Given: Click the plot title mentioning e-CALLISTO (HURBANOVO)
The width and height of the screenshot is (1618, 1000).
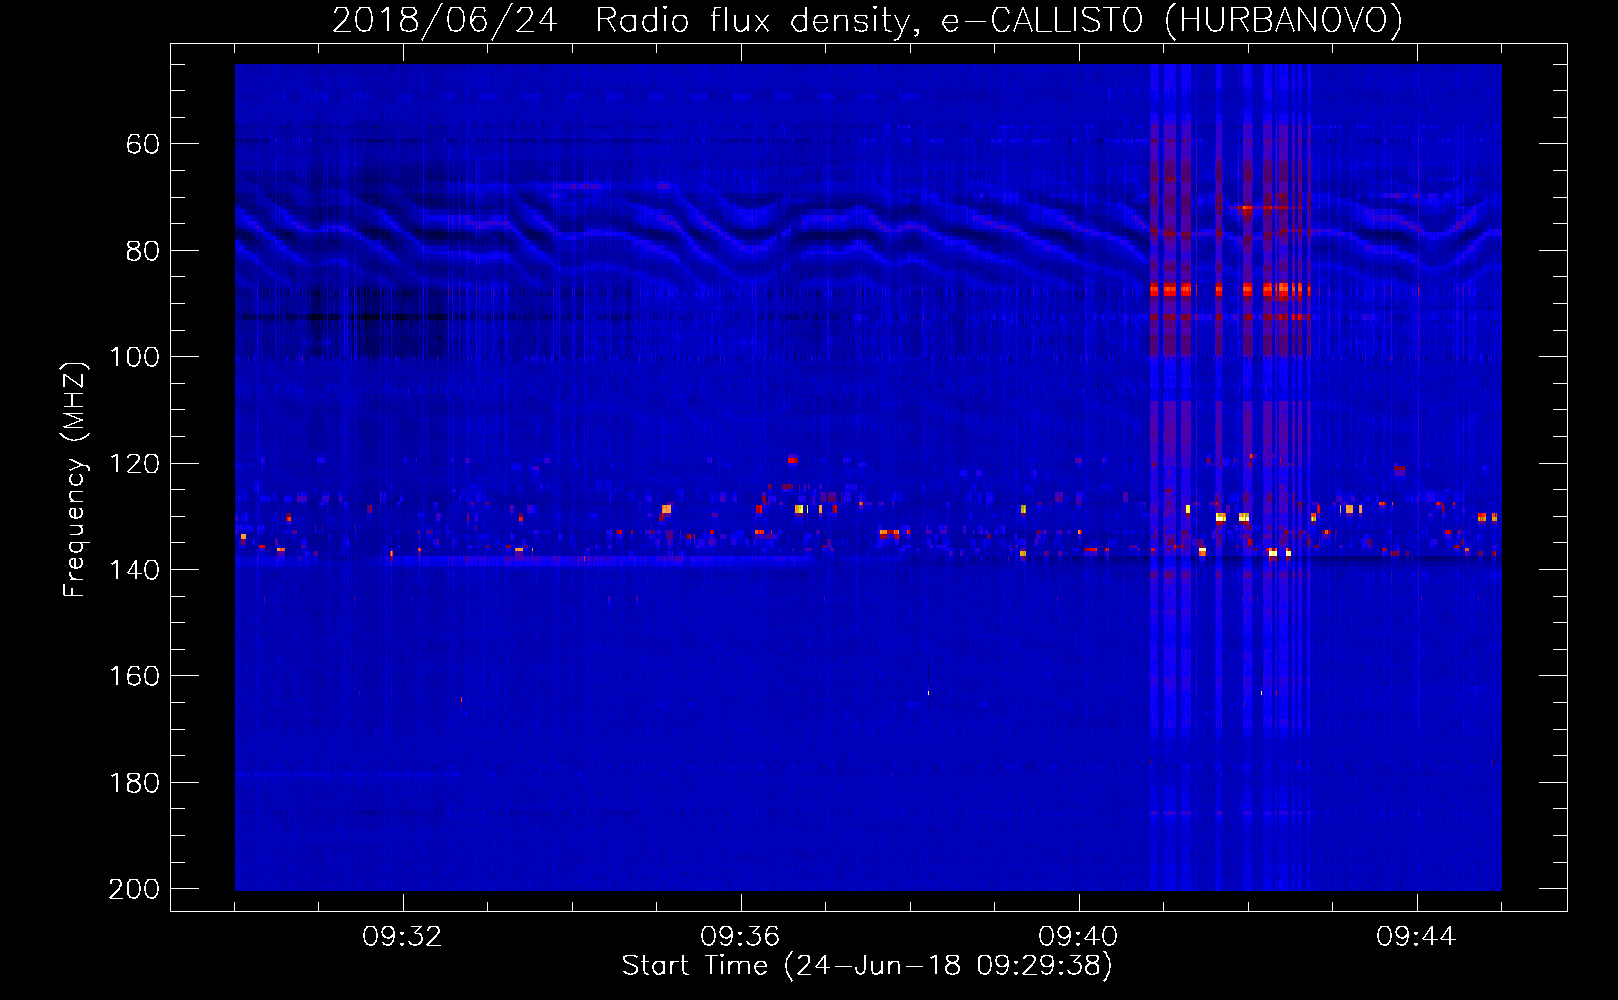Looking at the screenshot, I should point(867,21).
